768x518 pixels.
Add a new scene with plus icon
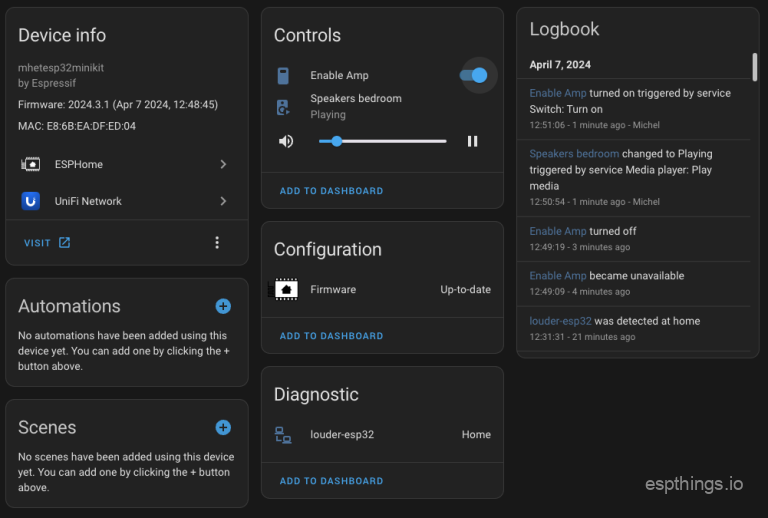[x=223, y=427]
